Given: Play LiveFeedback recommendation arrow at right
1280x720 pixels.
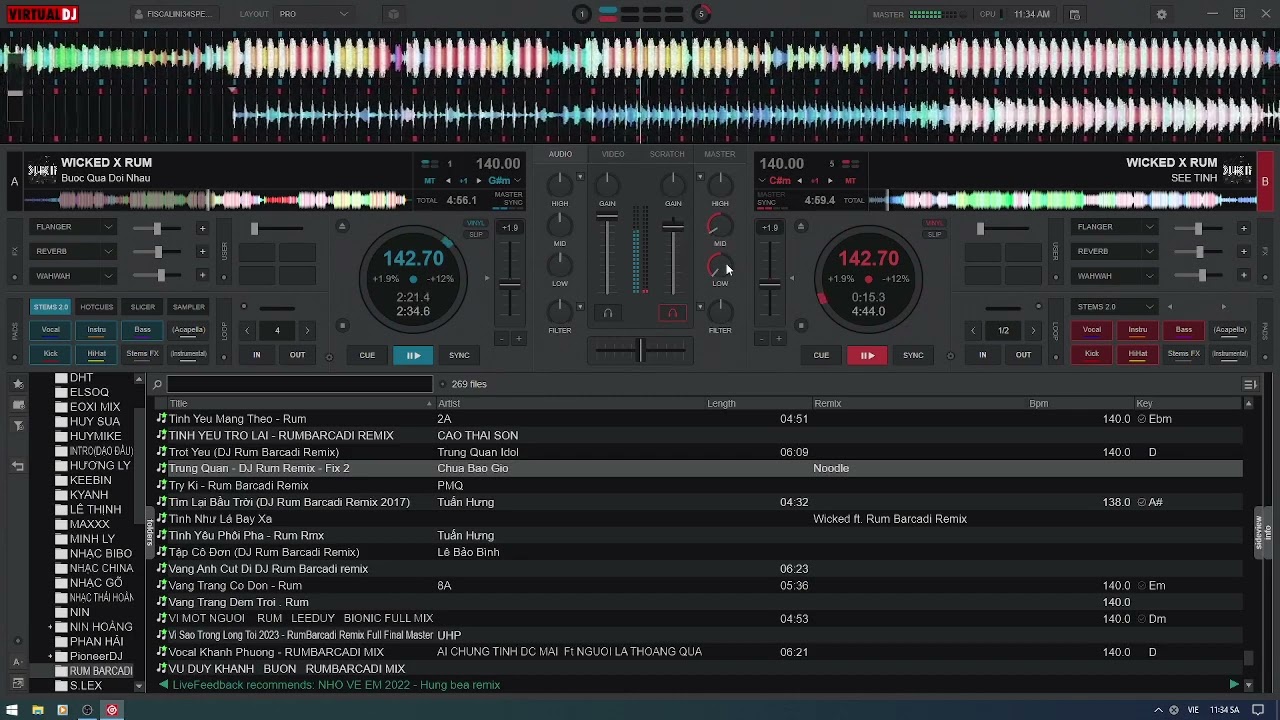Looking at the screenshot, I should click(1234, 685).
